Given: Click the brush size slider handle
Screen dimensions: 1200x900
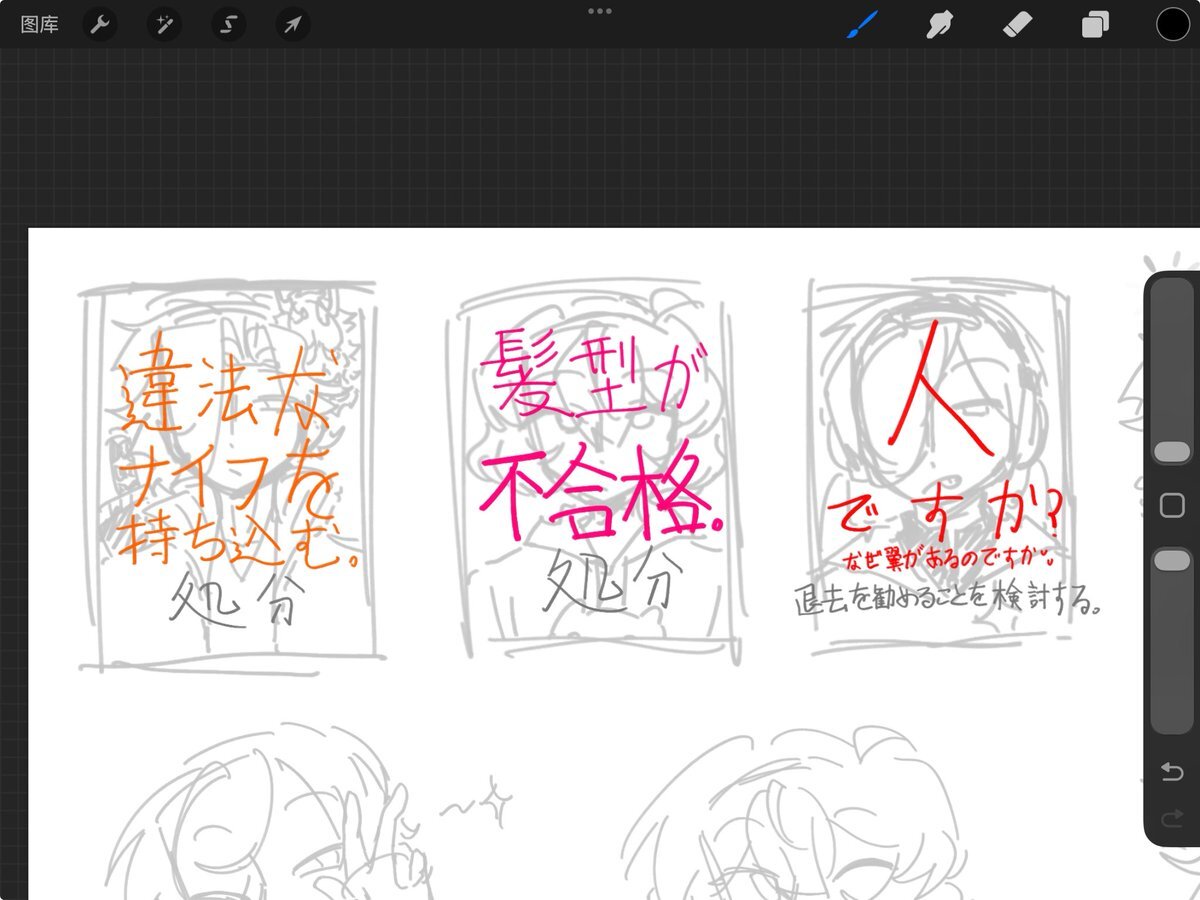Looking at the screenshot, I should 1172,452.
